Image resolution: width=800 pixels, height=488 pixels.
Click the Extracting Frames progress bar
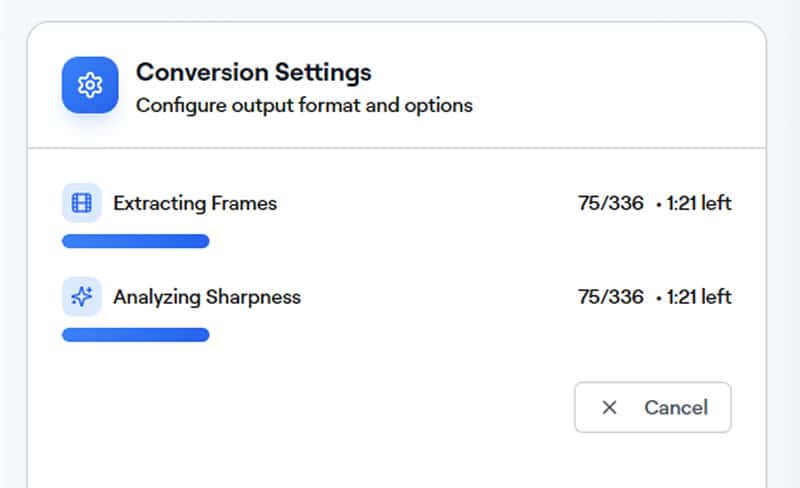[135, 241]
